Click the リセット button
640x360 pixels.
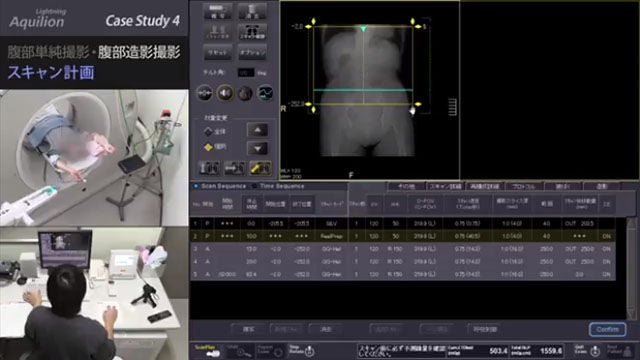[x=218, y=53]
